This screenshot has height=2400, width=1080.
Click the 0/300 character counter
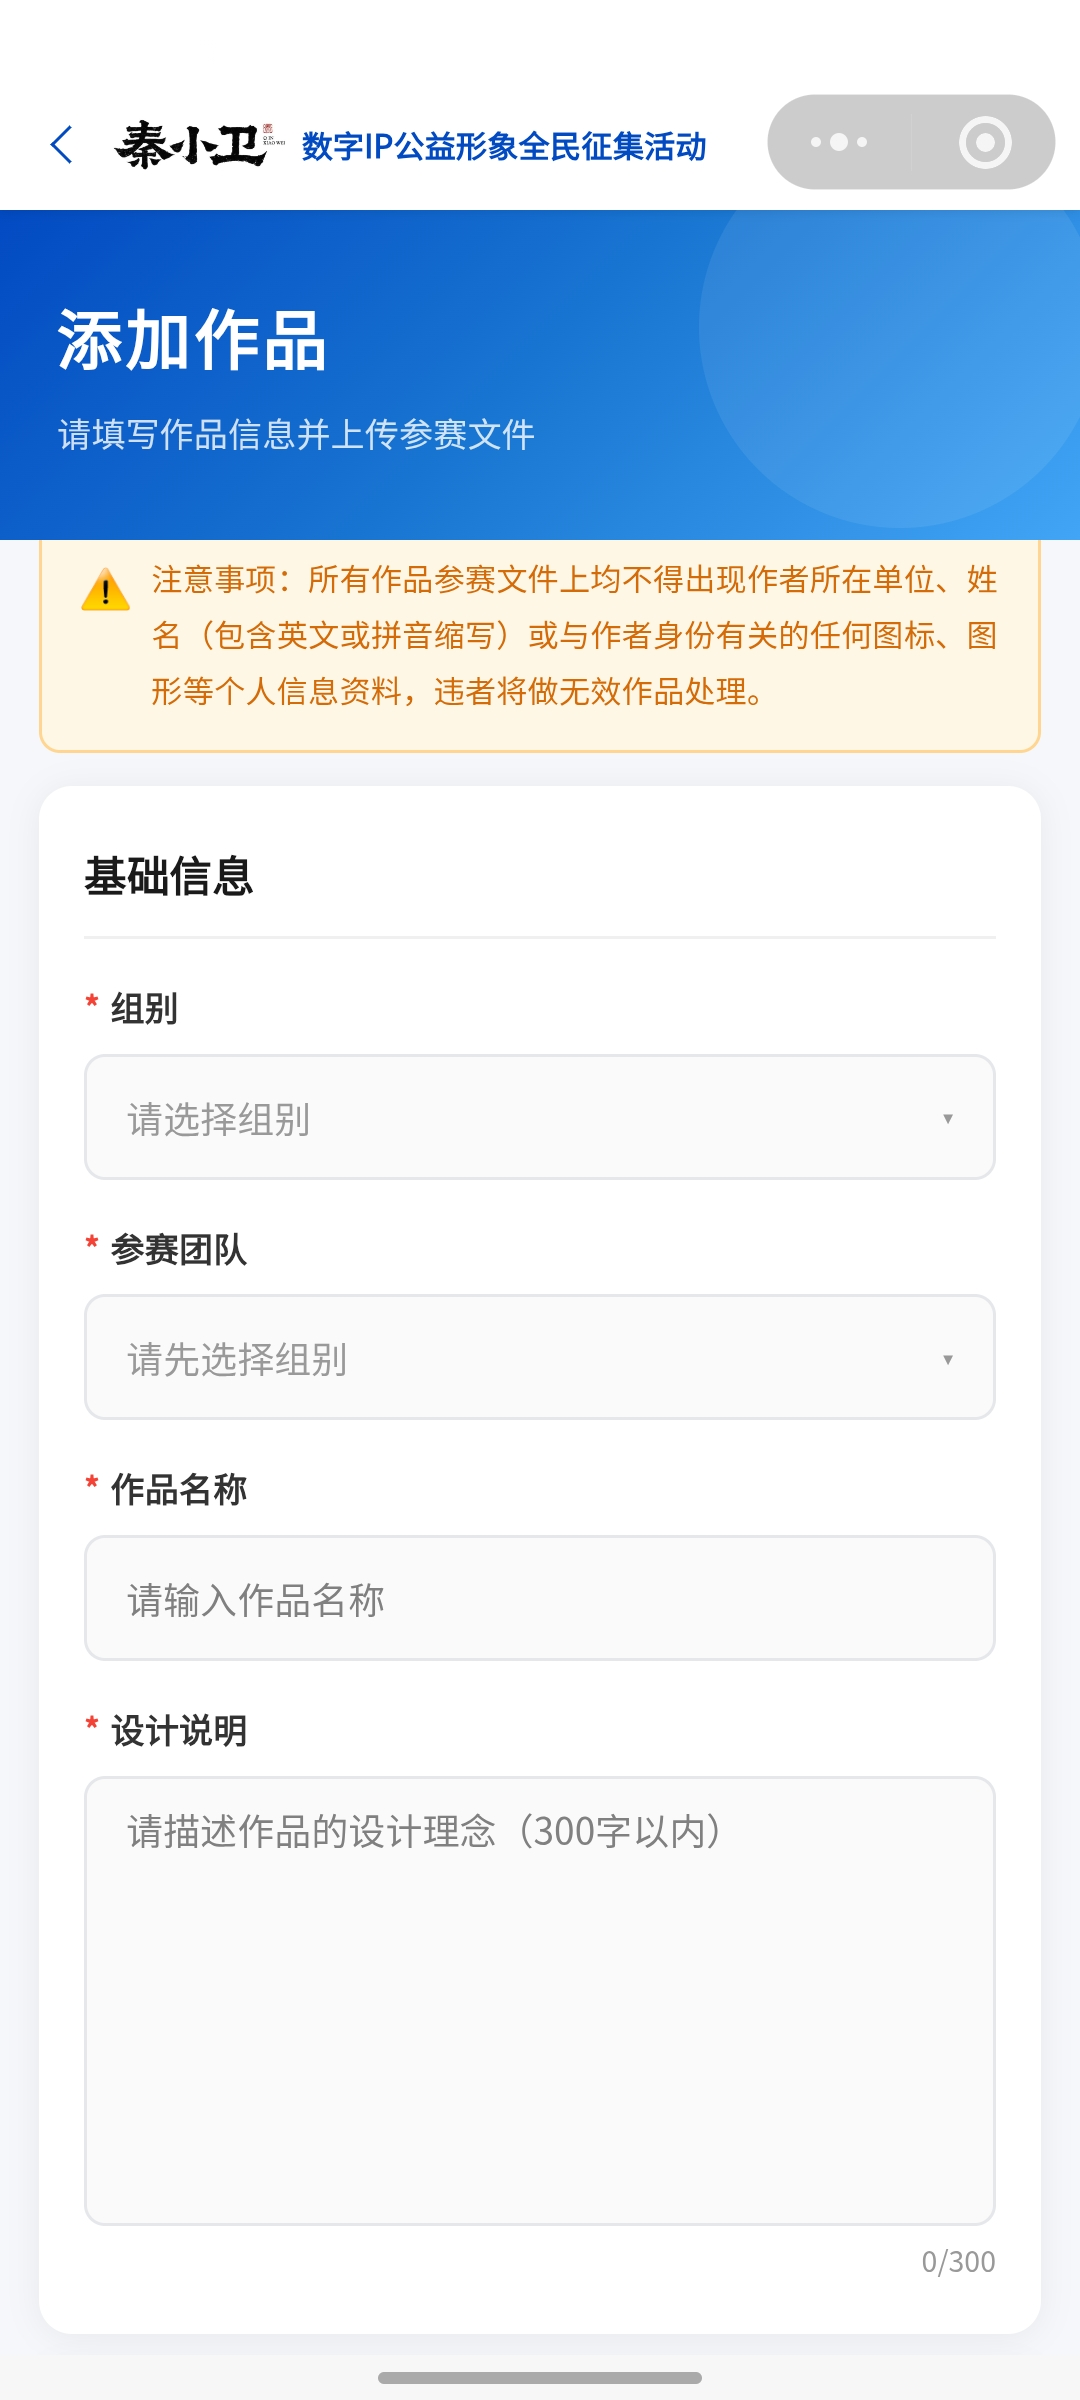point(958,2262)
